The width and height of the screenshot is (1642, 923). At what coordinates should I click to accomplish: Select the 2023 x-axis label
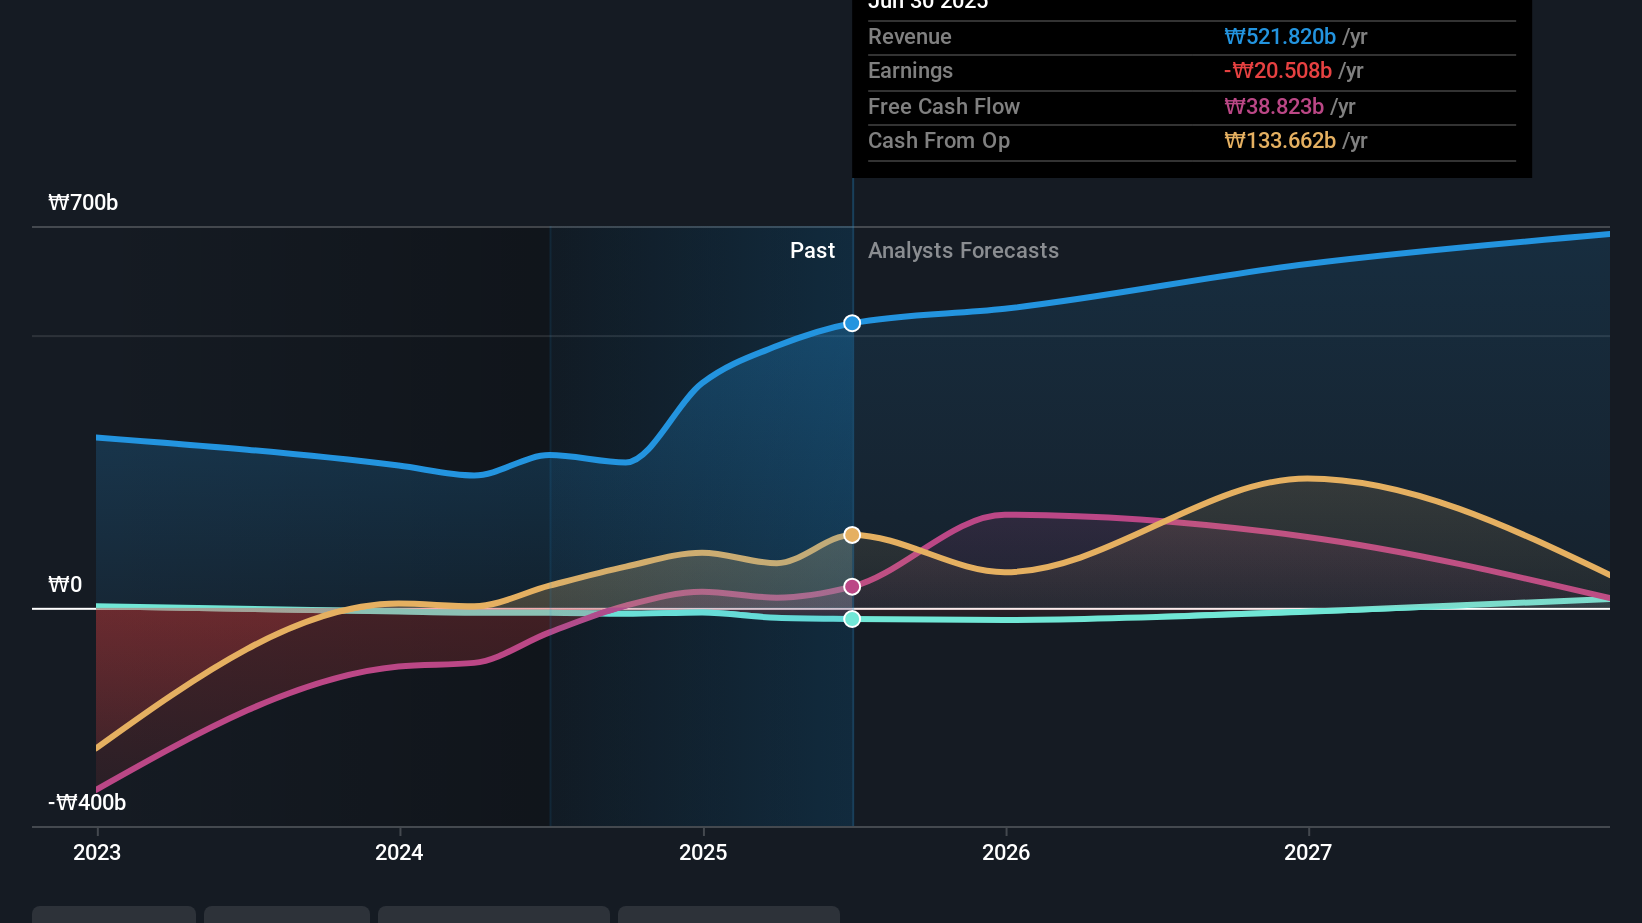pyautogui.click(x=97, y=852)
